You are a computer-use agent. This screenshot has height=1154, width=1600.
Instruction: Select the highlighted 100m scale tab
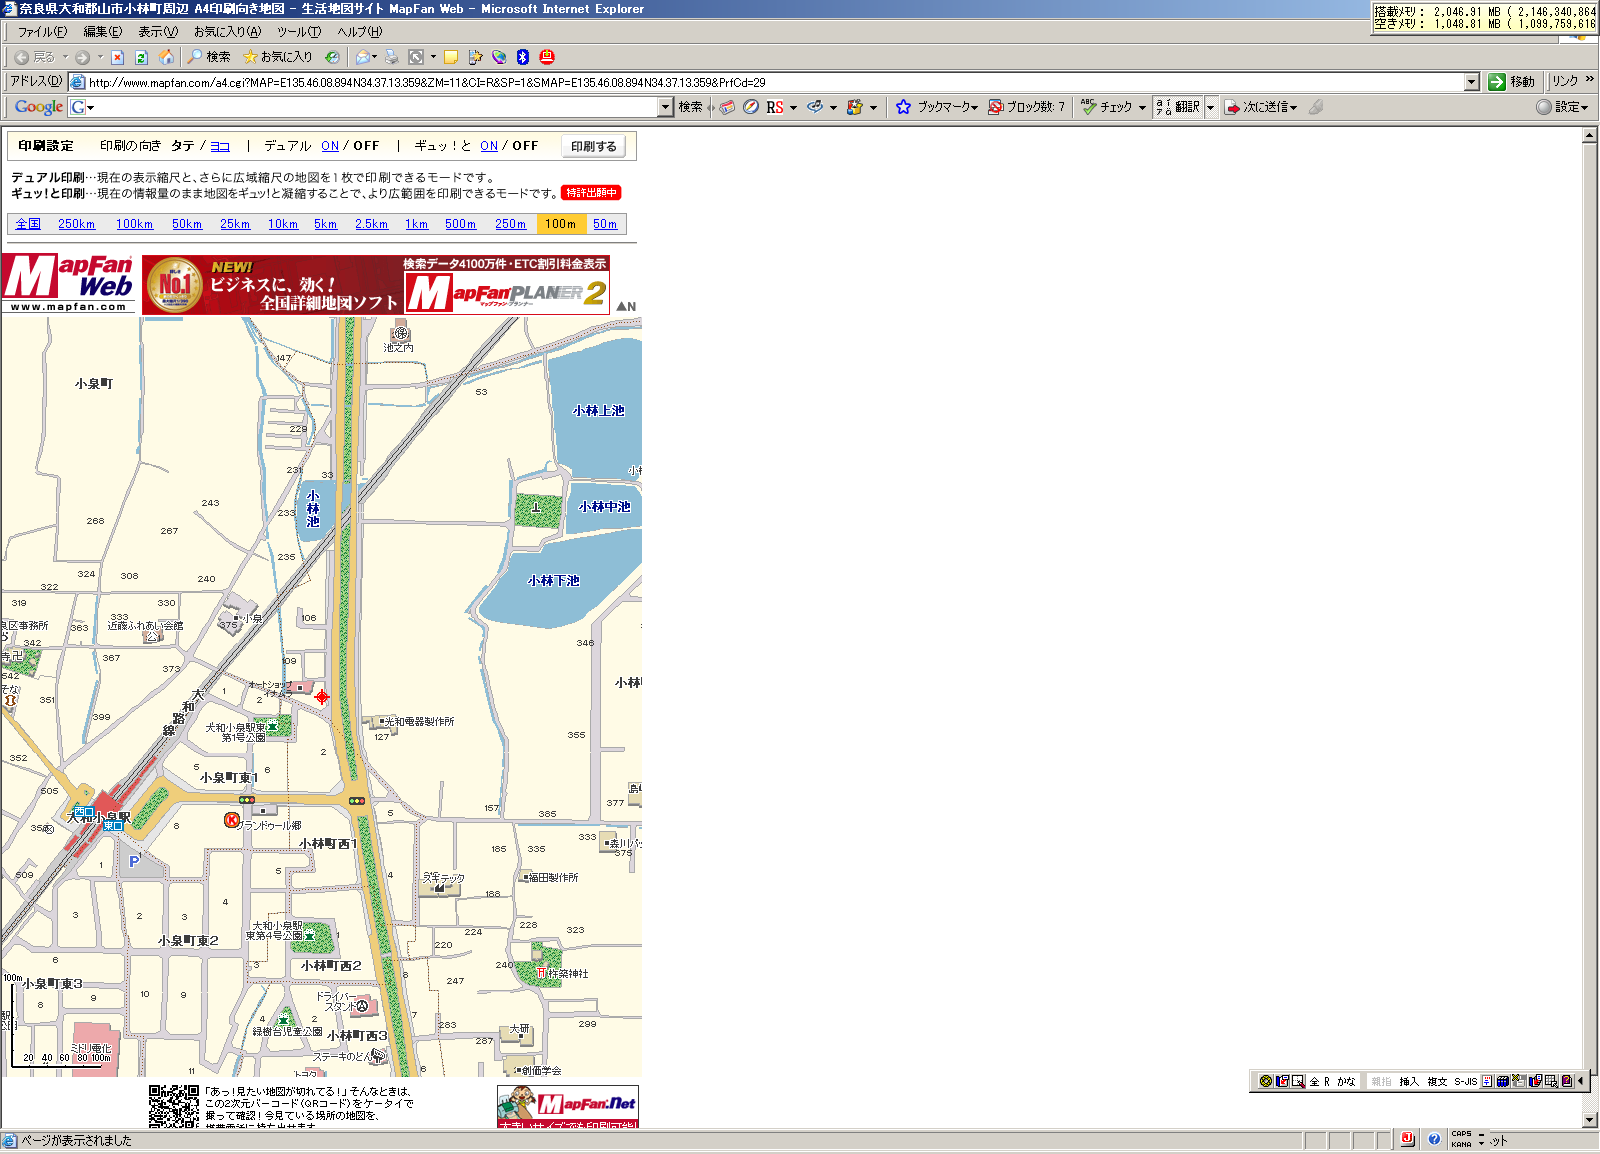pos(561,224)
